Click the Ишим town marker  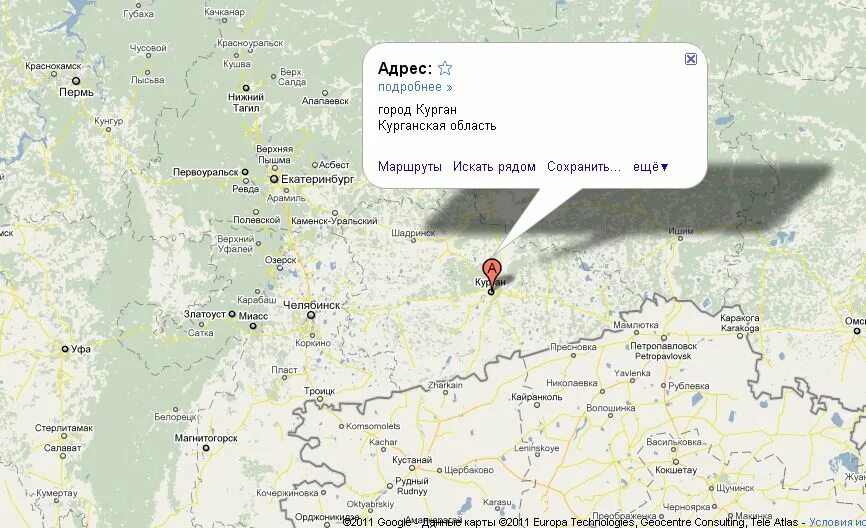680,238
